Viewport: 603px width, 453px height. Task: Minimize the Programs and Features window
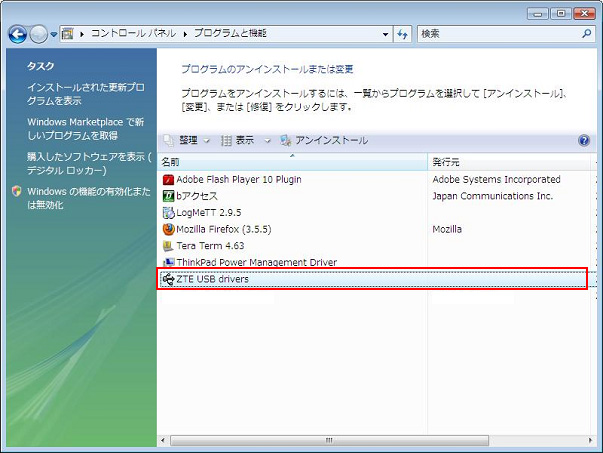pyautogui.click(x=538, y=14)
